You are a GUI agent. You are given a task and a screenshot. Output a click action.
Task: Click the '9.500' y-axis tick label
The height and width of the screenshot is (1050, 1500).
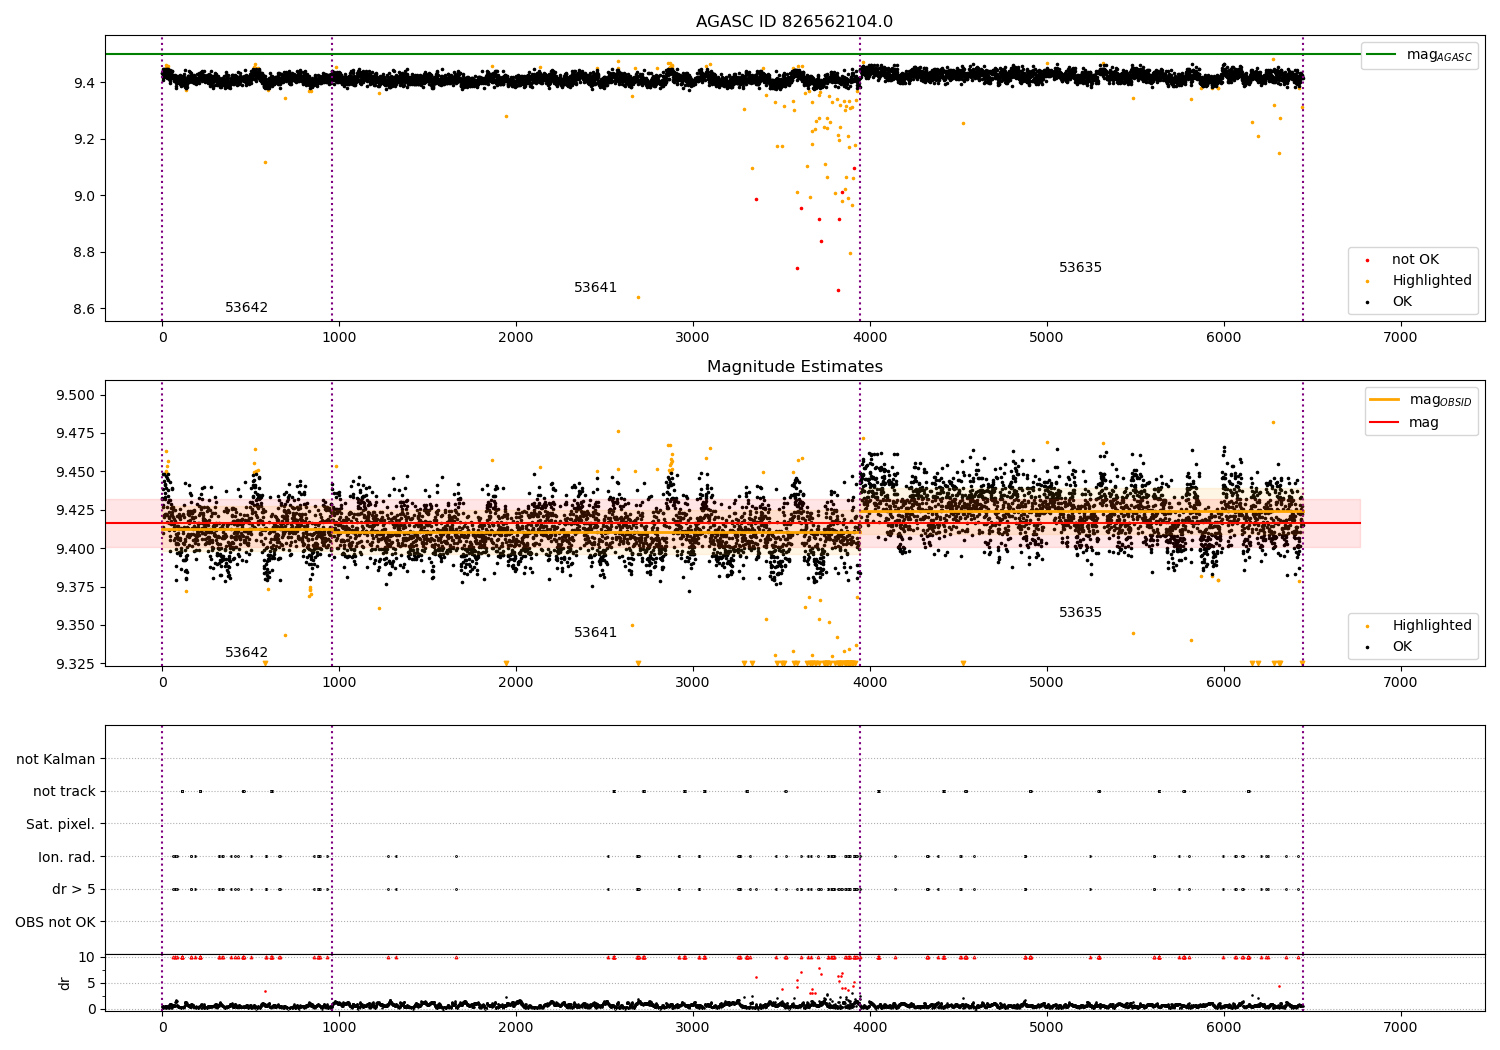pos(76,395)
